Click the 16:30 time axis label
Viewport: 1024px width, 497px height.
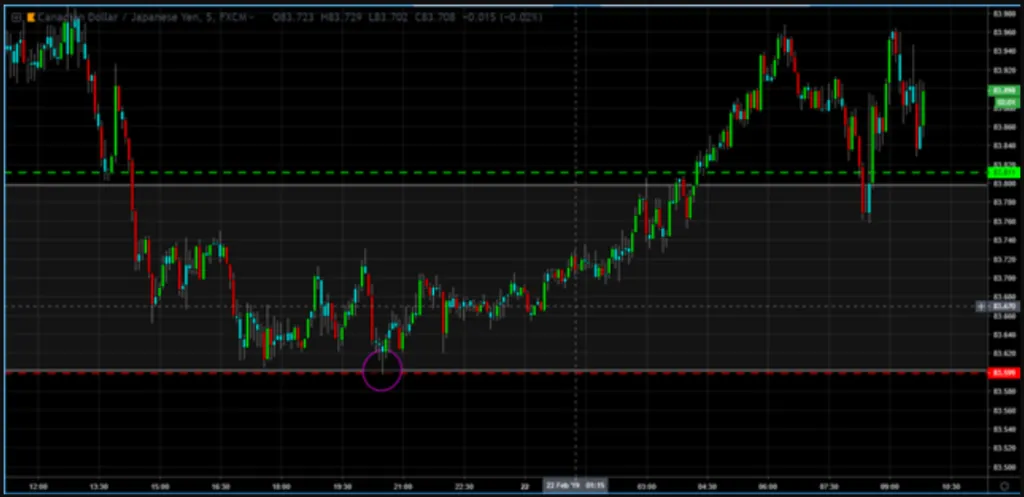(221, 487)
